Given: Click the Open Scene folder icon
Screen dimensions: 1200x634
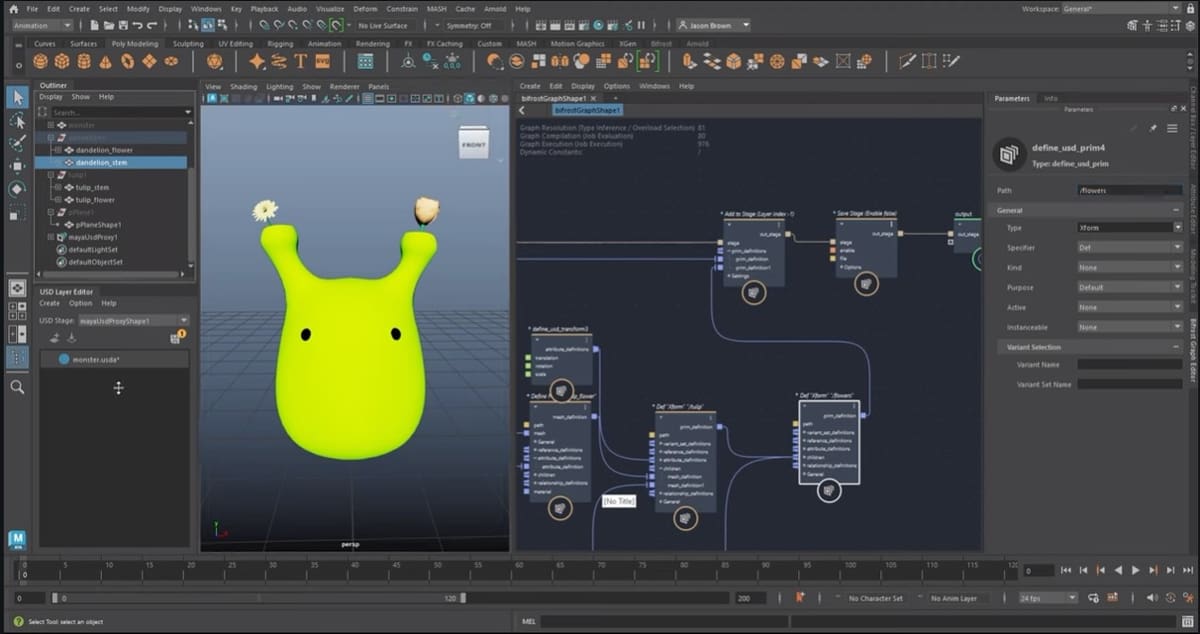Looking at the screenshot, I should coord(108,25).
